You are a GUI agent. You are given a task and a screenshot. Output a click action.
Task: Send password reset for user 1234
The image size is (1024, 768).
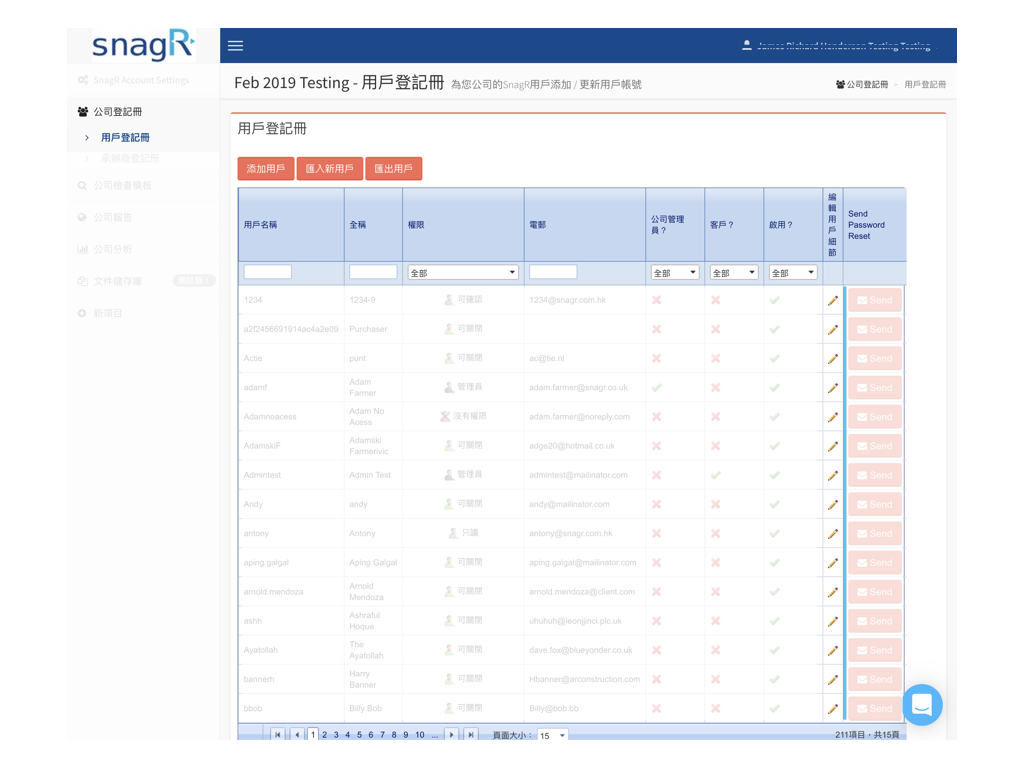click(x=874, y=300)
